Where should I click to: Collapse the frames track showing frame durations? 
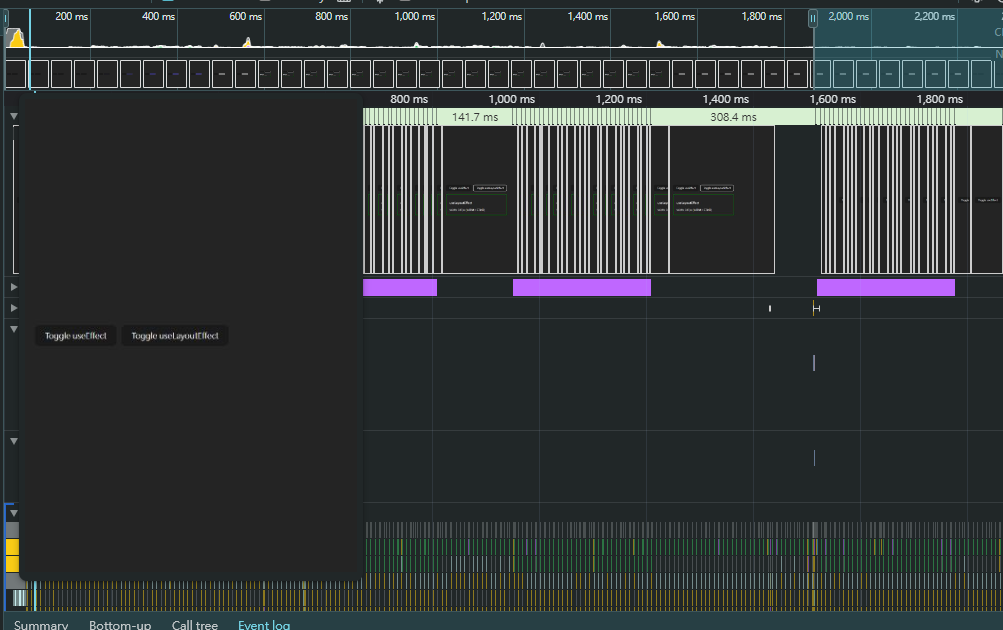click(13, 117)
